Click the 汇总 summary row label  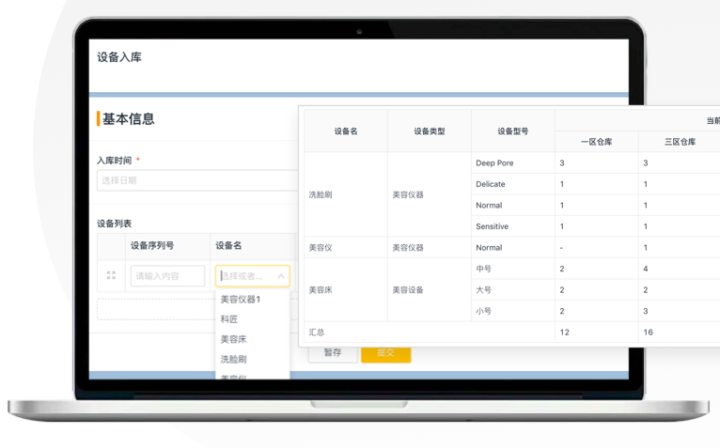pyautogui.click(x=316, y=332)
